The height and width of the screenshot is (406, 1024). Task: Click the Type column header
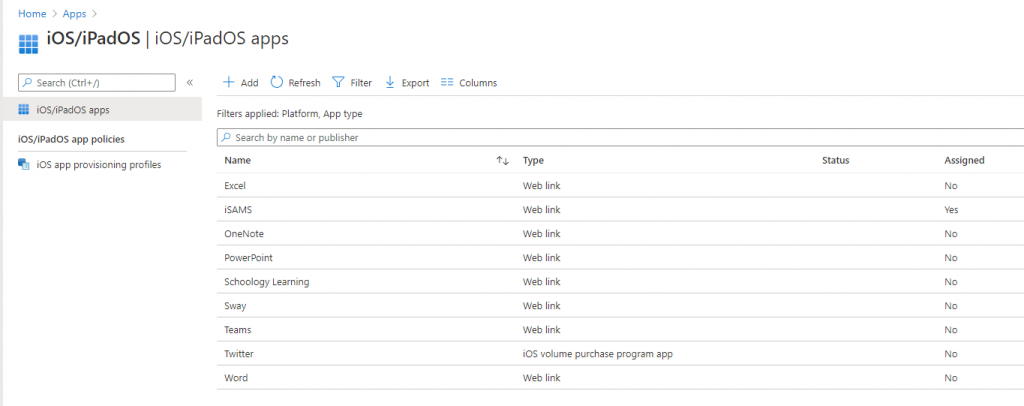click(x=533, y=160)
